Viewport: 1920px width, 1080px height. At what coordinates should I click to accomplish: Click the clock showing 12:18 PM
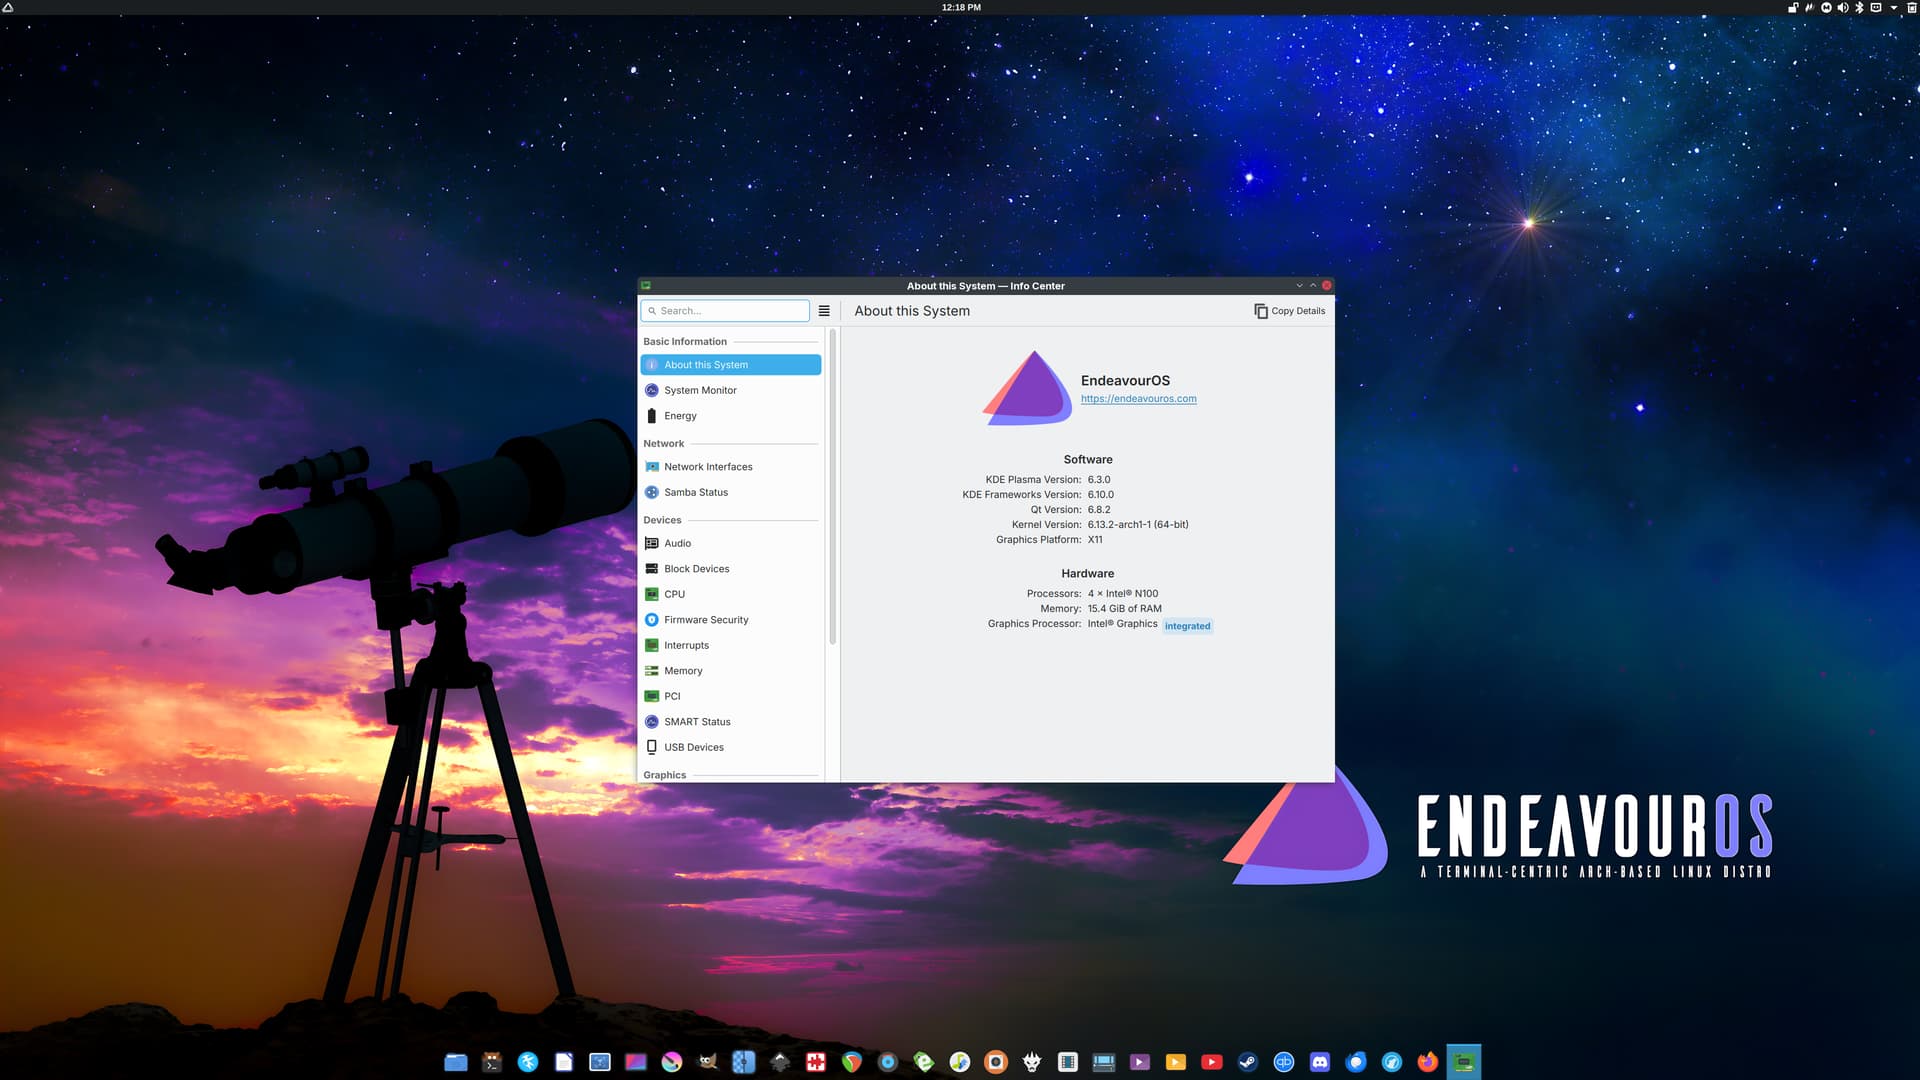pyautogui.click(x=961, y=7)
